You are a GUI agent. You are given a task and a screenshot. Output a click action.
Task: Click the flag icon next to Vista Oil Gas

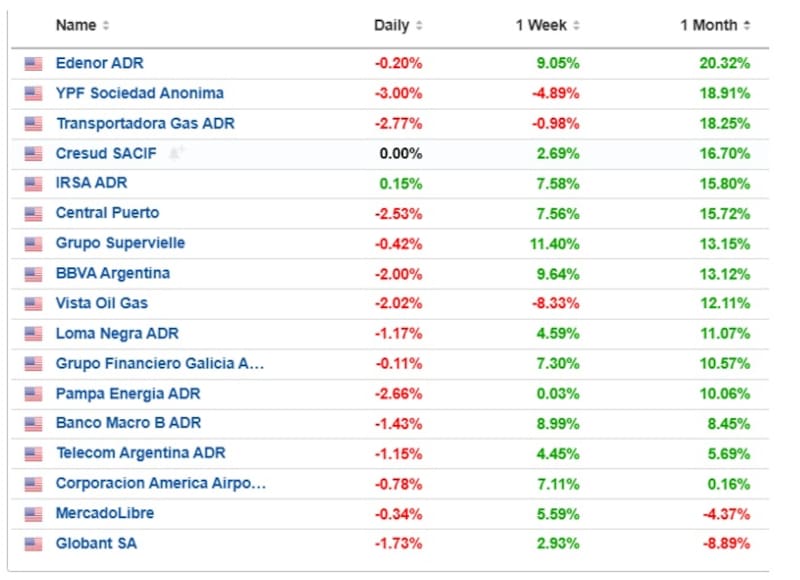point(33,303)
